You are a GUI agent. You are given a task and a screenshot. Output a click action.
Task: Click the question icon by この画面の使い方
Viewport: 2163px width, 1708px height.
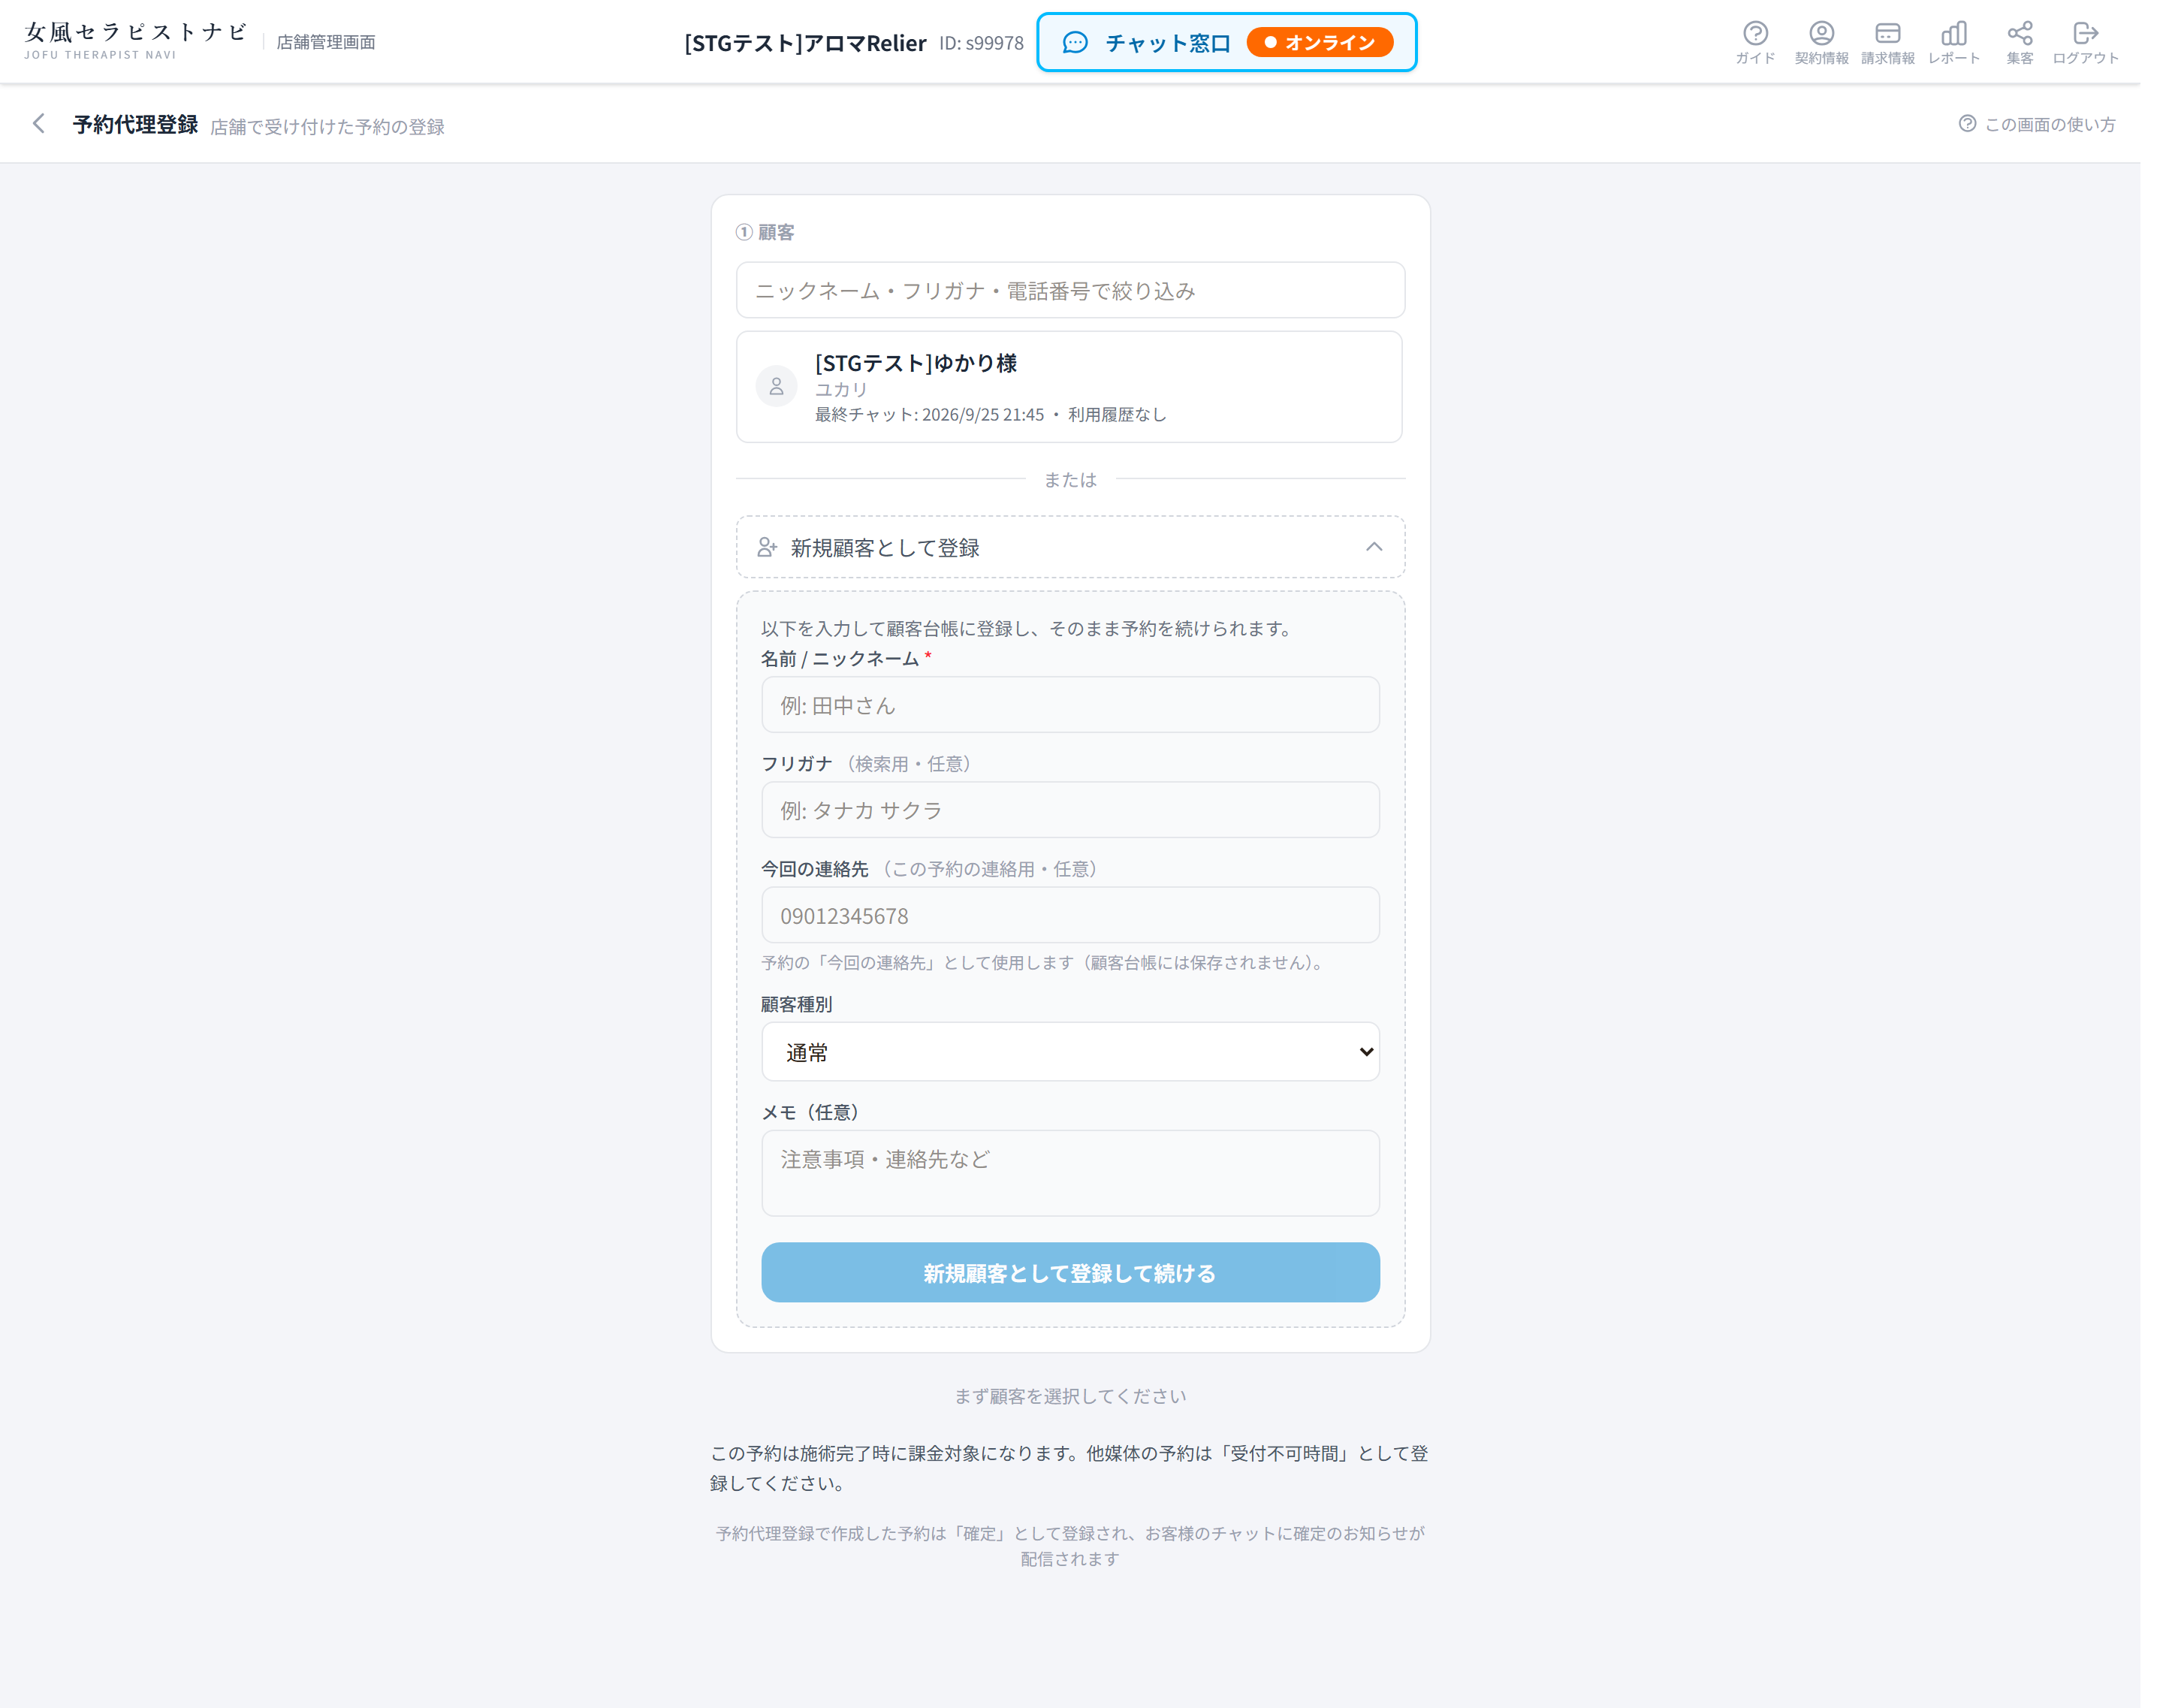point(1966,124)
